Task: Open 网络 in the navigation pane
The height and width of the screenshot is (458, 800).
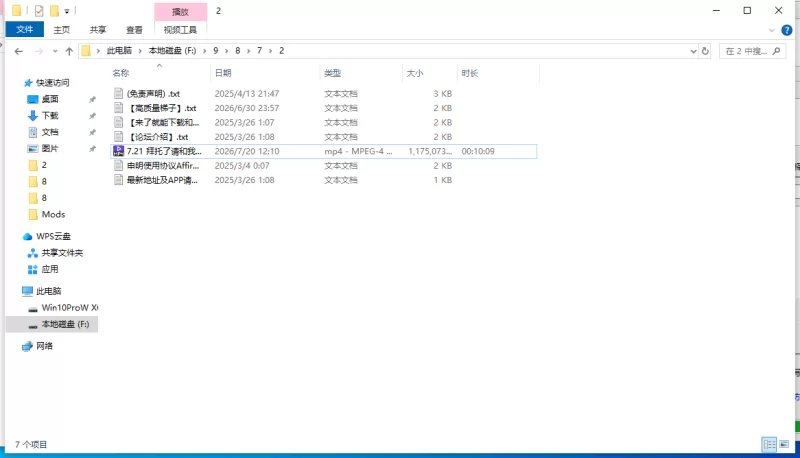Action: coord(44,346)
